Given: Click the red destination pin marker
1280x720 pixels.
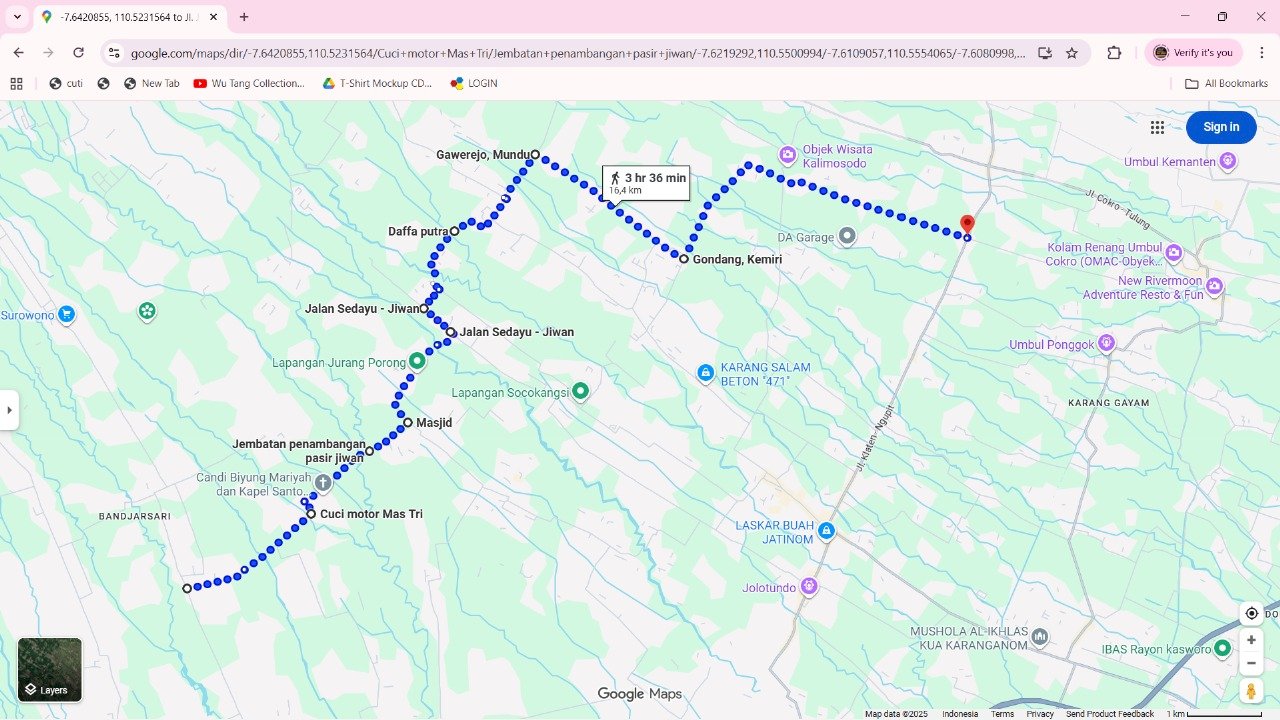Looking at the screenshot, I should tap(967, 225).
